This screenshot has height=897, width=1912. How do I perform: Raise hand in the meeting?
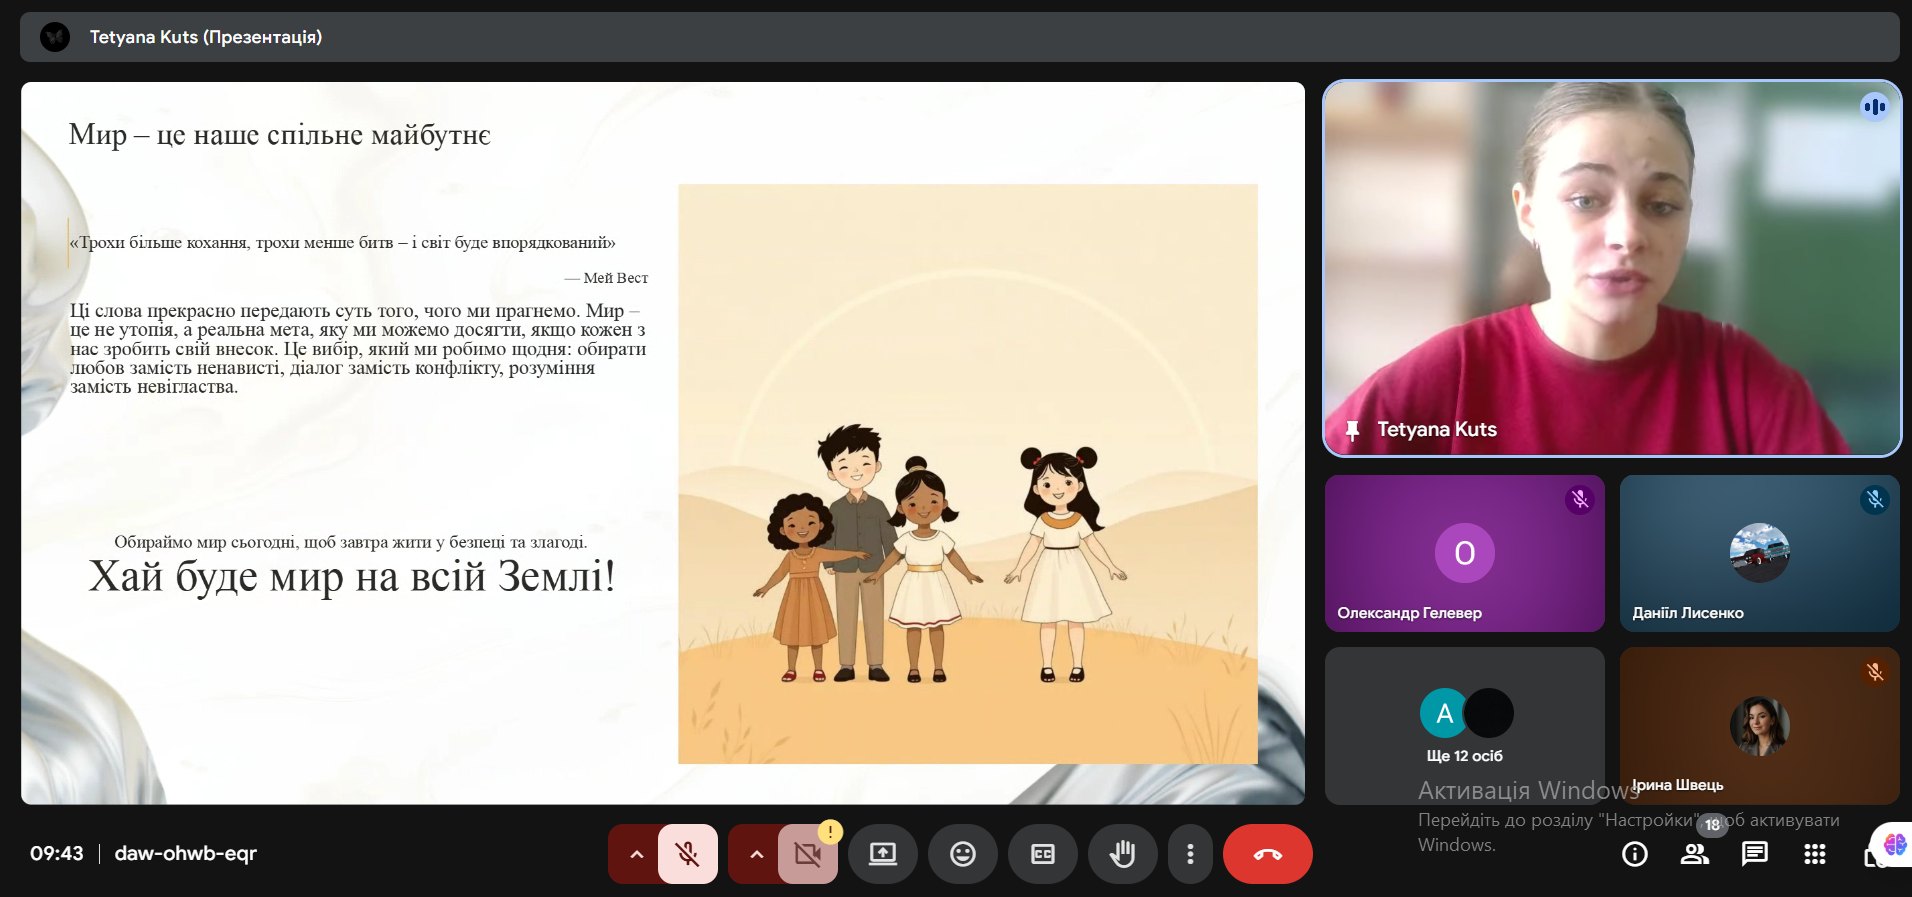[x=1122, y=854]
